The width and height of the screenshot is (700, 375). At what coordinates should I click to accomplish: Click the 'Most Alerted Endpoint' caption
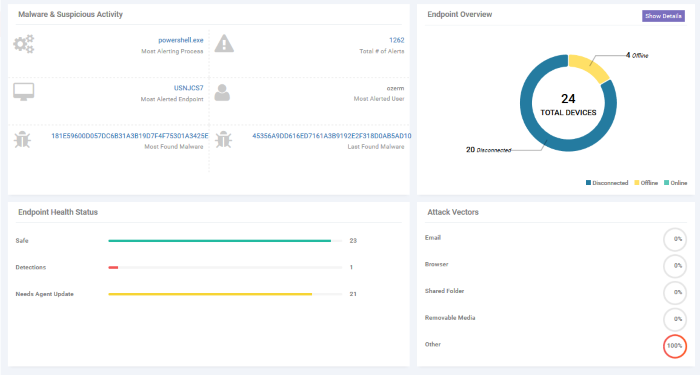tap(172, 99)
